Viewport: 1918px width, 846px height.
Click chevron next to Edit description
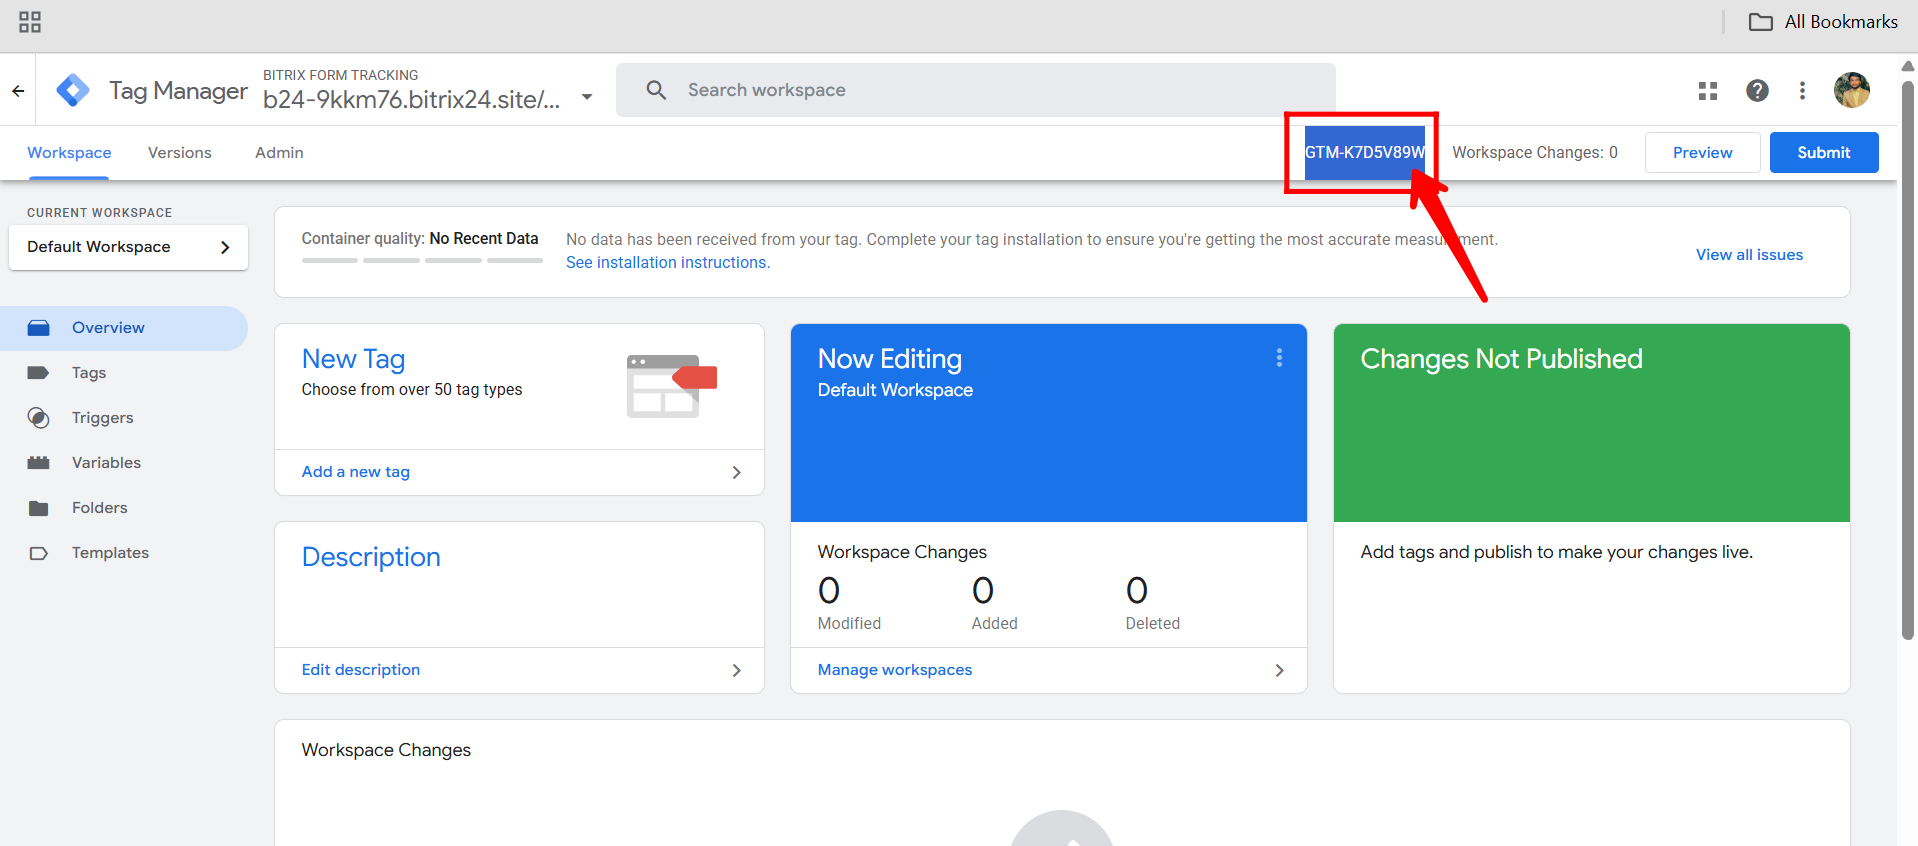pos(737,670)
